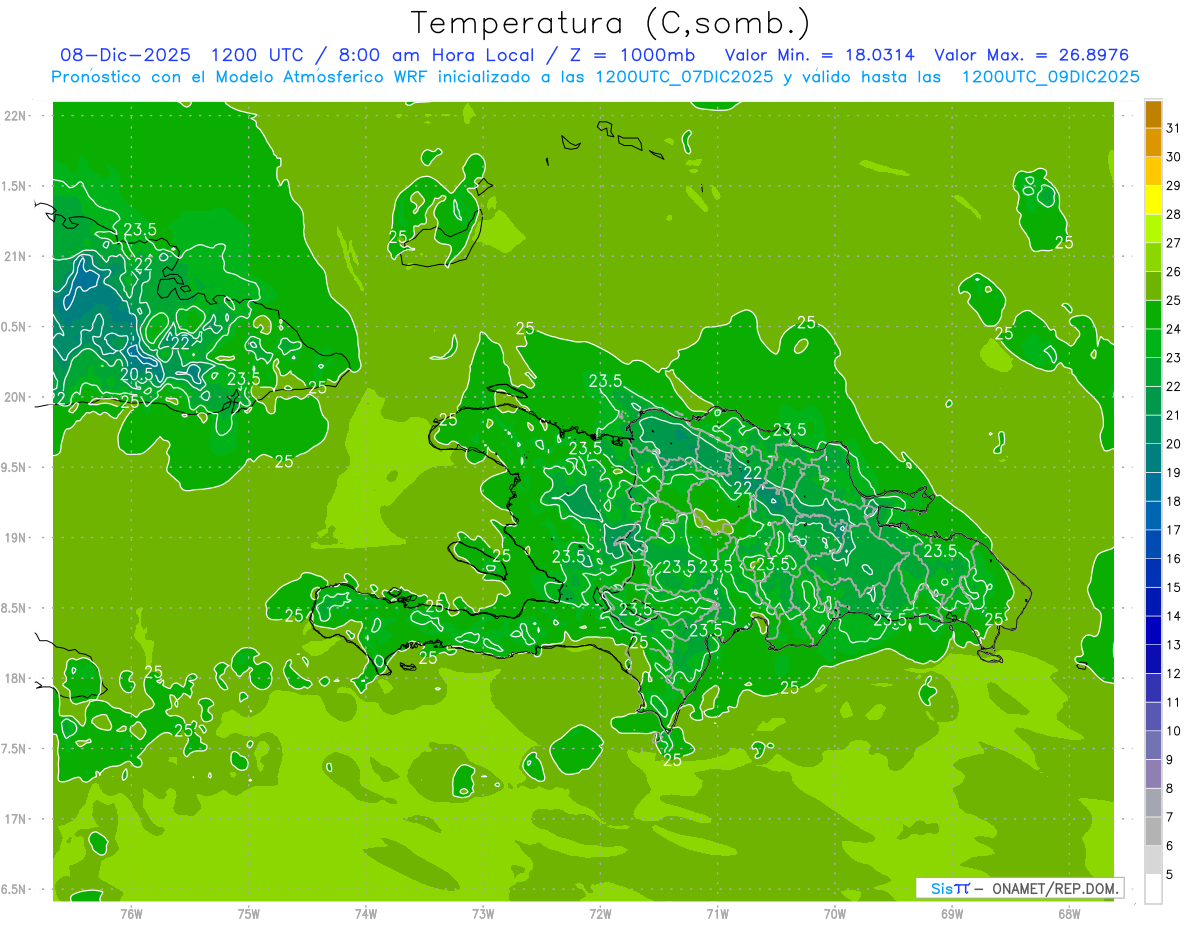Image resolution: width=1200 pixels, height=927 pixels.
Task: Click the color scale label "11"
Action: point(1173,702)
